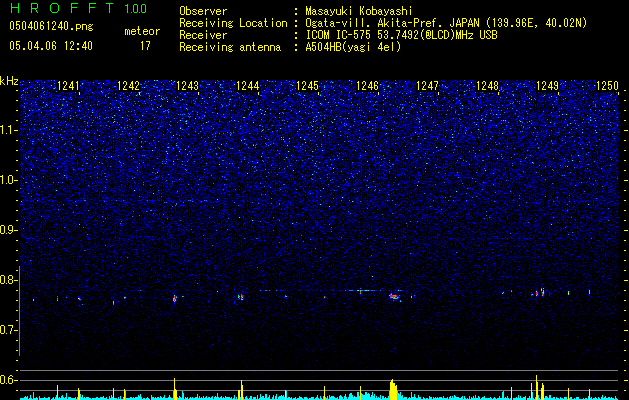
Task: Select the filename 0504061240.png
Action: coord(51,26)
